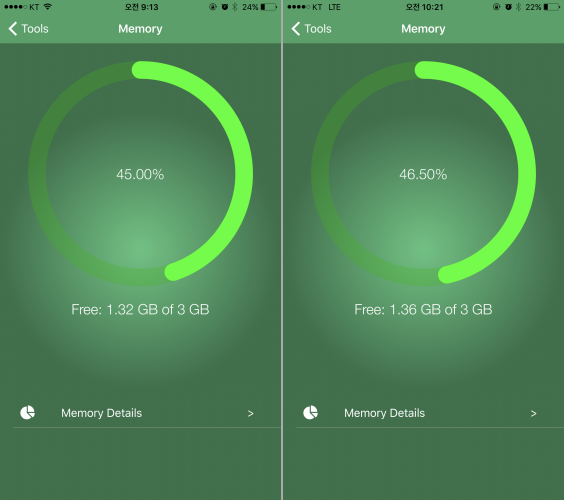Tap the alarm clock icon in left status bar
The height and width of the screenshot is (500, 564).
pyautogui.click(x=225, y=7)
